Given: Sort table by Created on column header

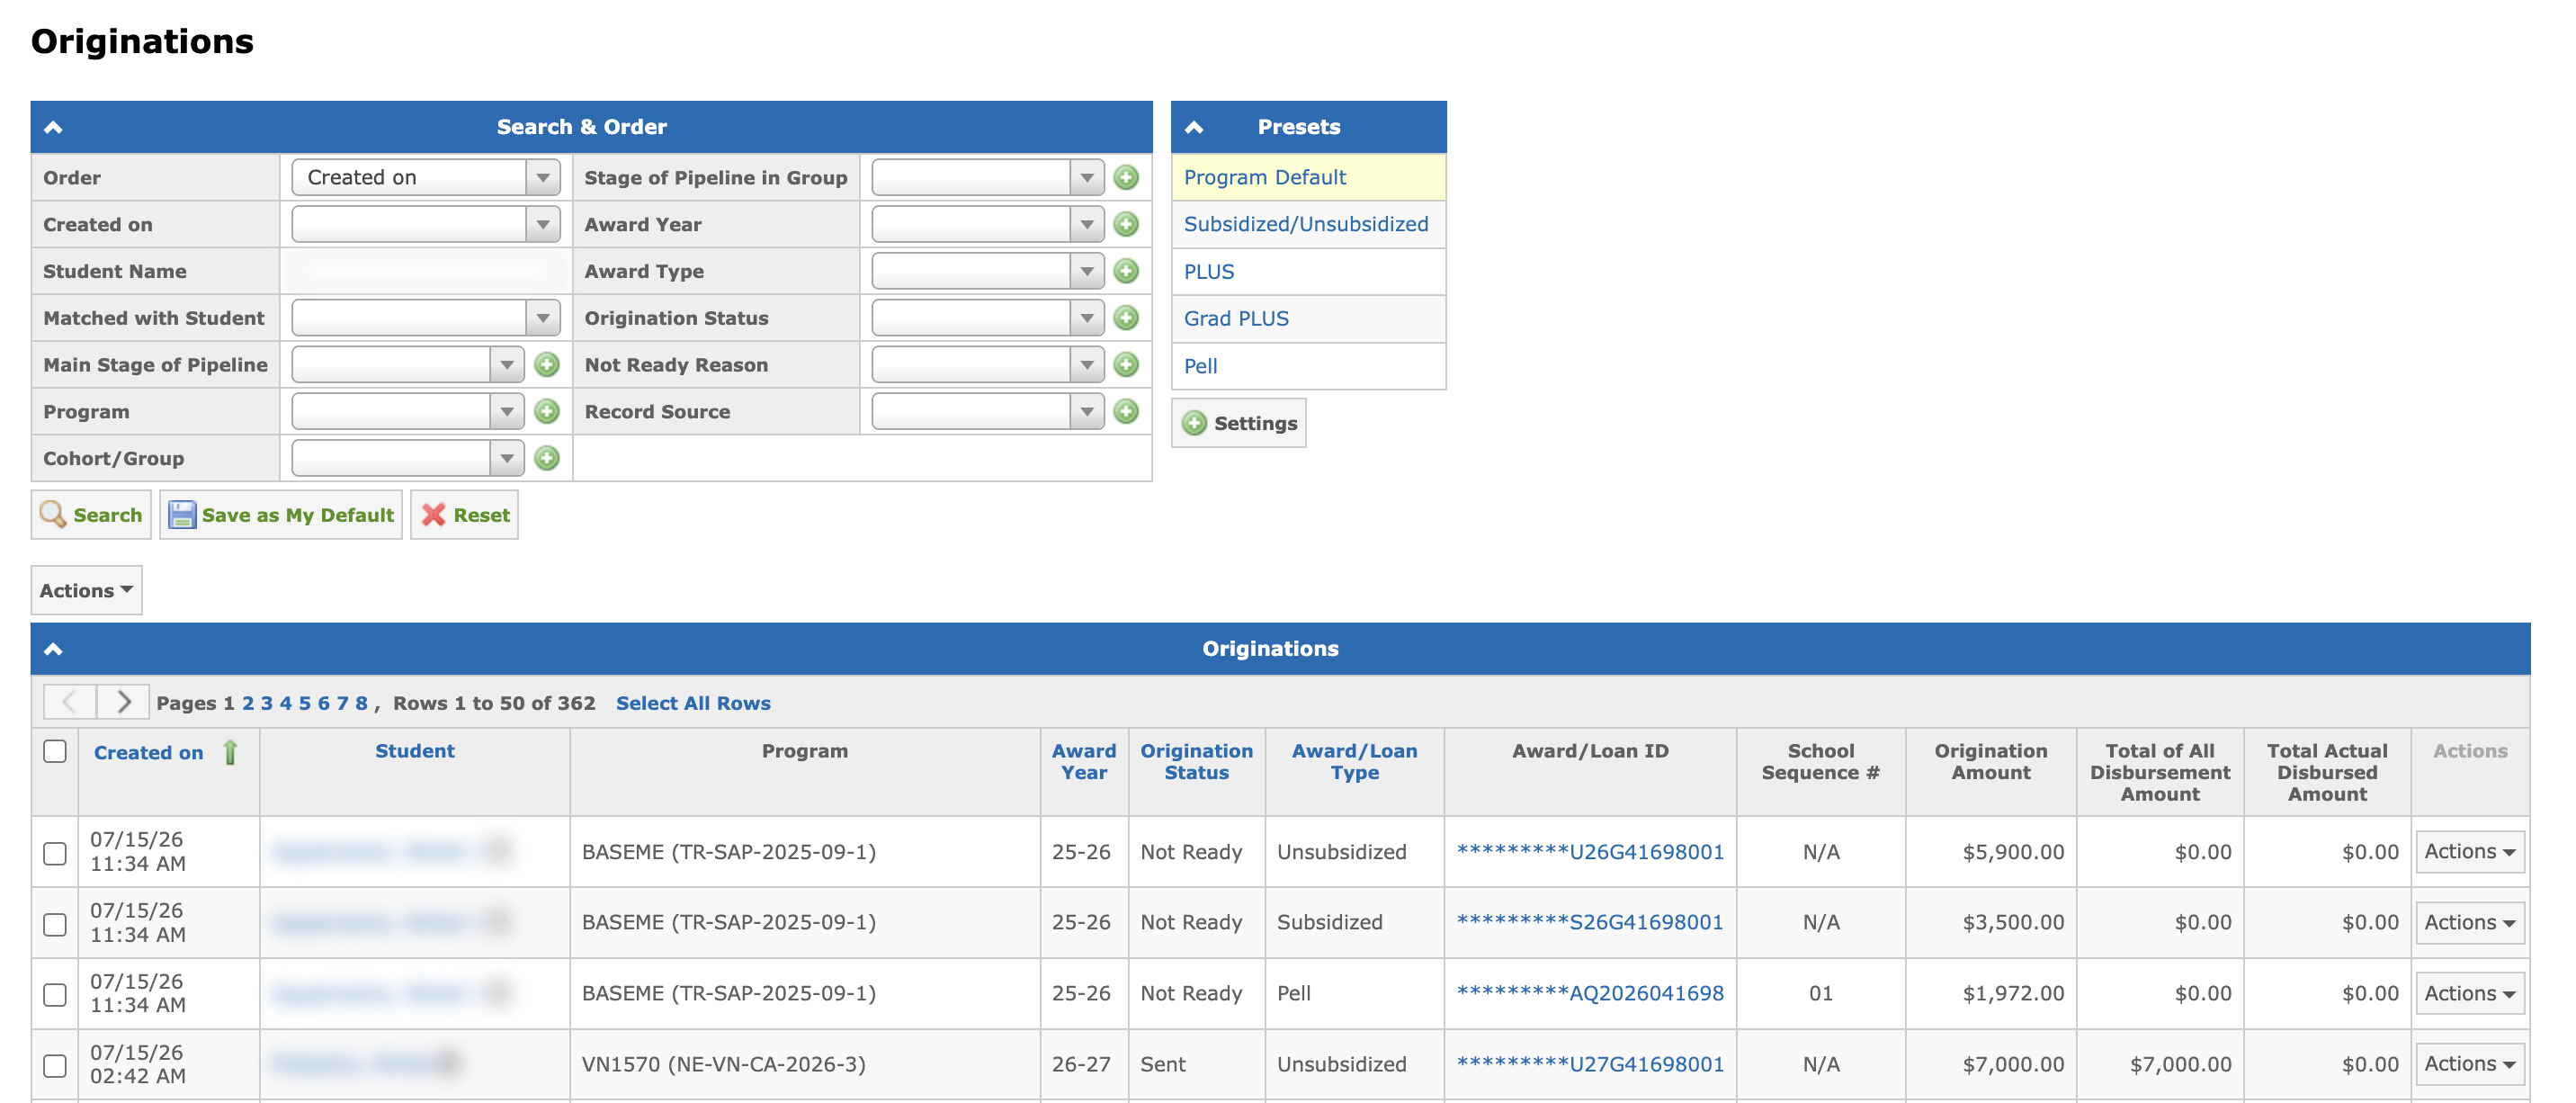Looking at the screenshot, I should point(148,752).
